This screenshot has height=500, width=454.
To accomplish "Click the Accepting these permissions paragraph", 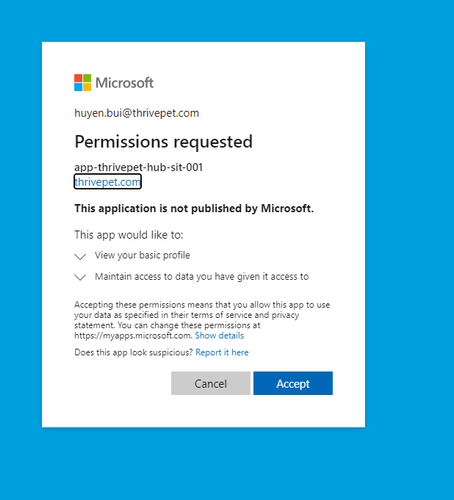I will click(x=202, y=320).
